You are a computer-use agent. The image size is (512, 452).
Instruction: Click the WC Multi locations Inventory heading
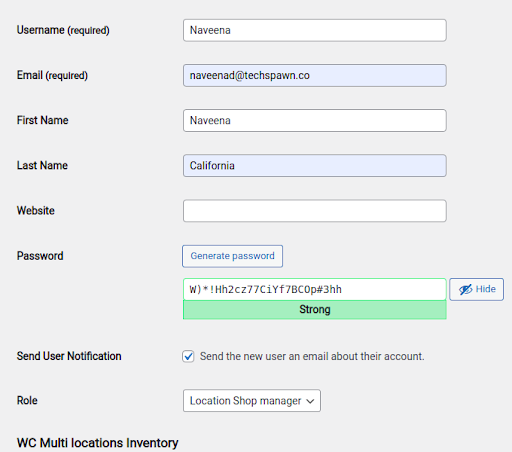(x=98, y=443)
